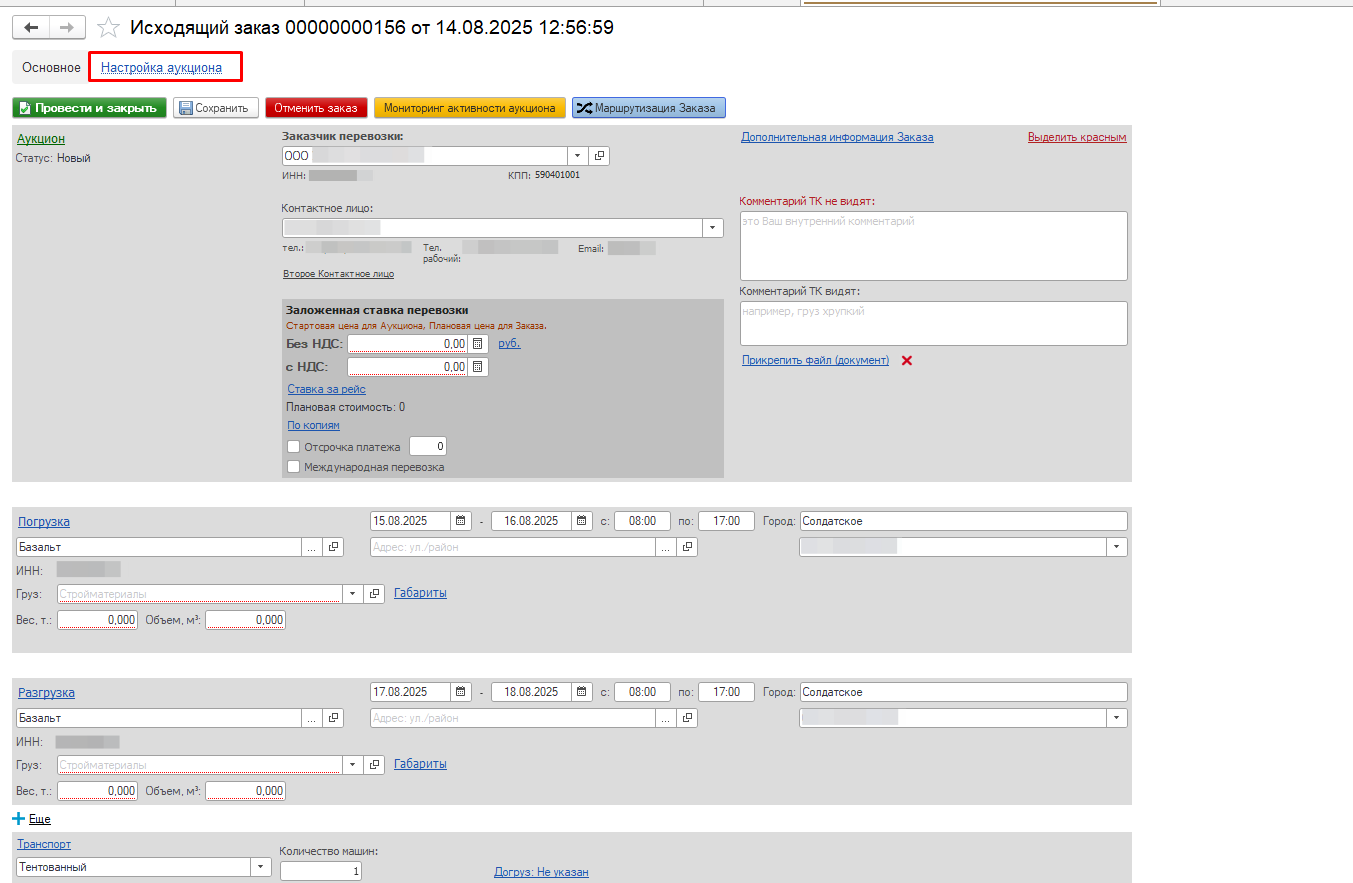Open the Погрузка section link
1353x883 pixels.
pos(44,522)
